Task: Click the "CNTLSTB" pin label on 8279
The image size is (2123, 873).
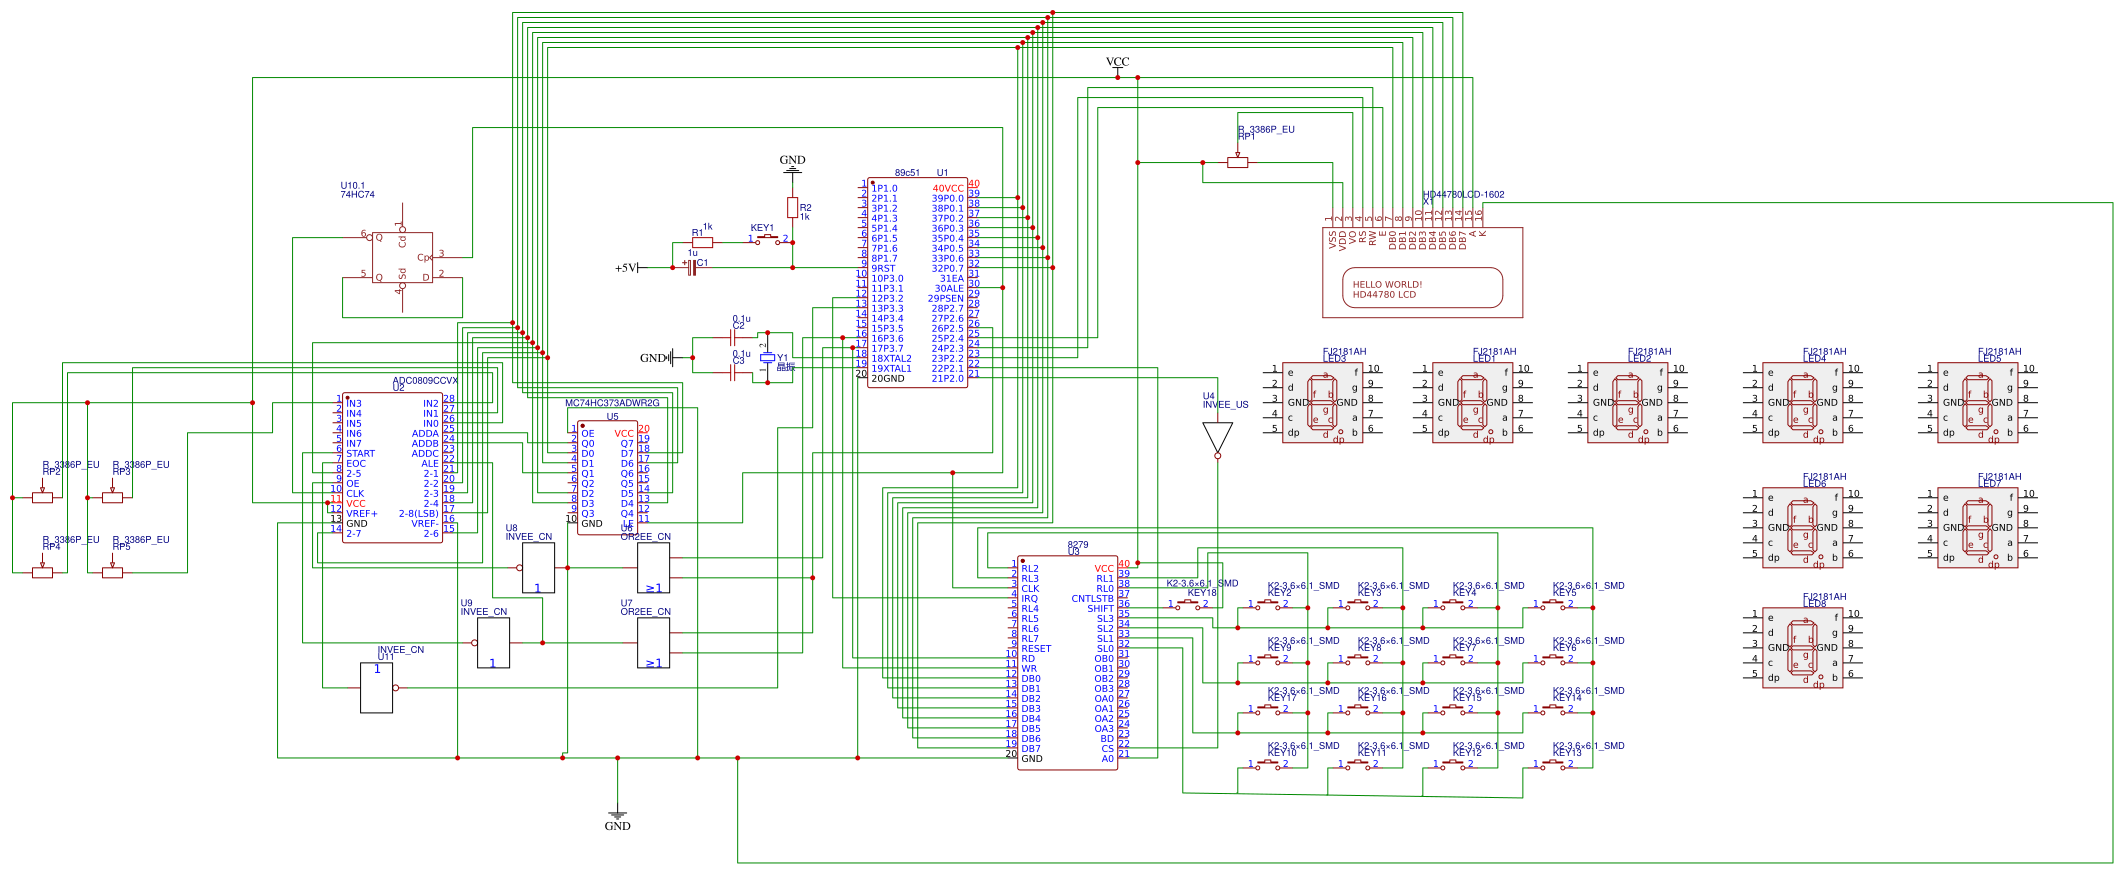Action: [1092, 598]
